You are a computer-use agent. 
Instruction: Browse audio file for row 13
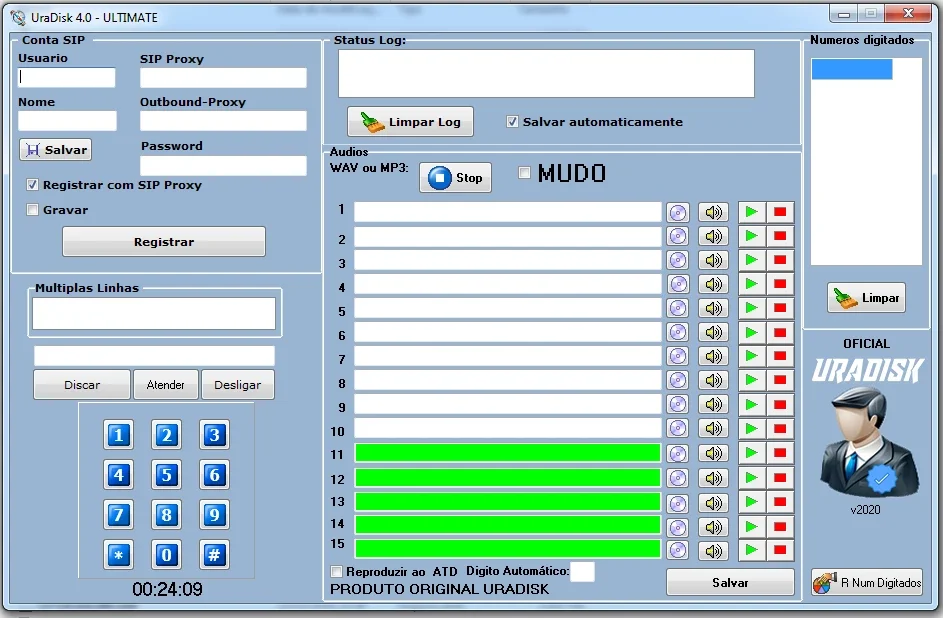tap(678, 503)
